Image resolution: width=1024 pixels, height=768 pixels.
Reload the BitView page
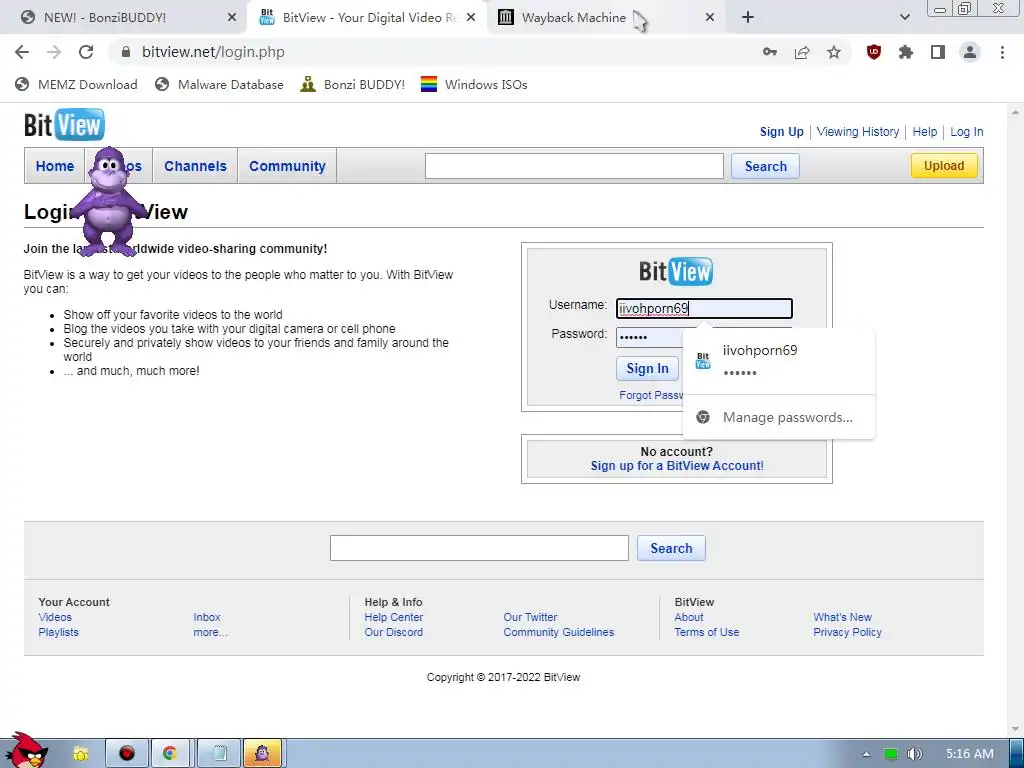pyautogui.click(x=86, y=52)
